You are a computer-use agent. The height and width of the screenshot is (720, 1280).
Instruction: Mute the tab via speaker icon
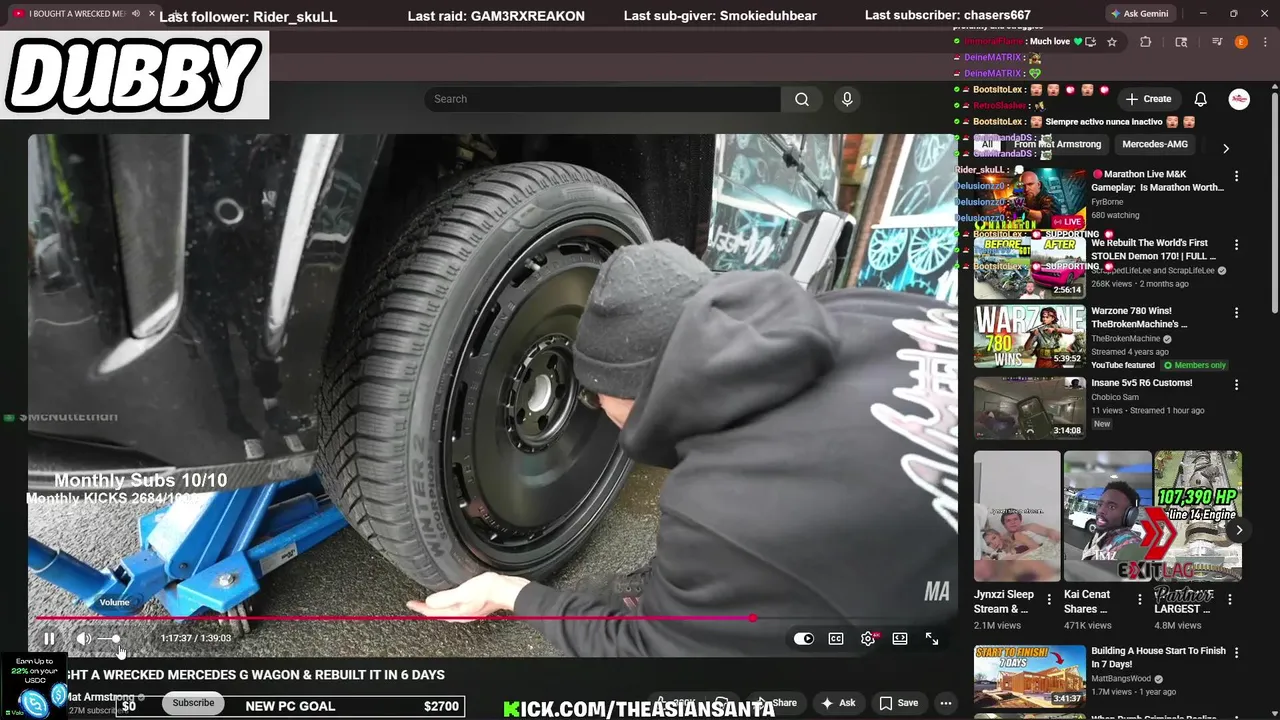136,14
